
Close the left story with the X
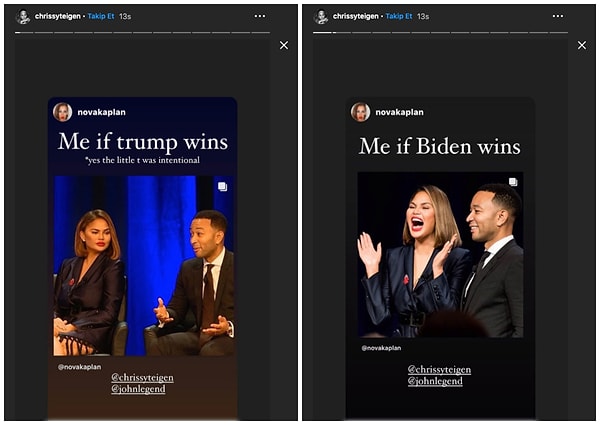pos(284,45)
